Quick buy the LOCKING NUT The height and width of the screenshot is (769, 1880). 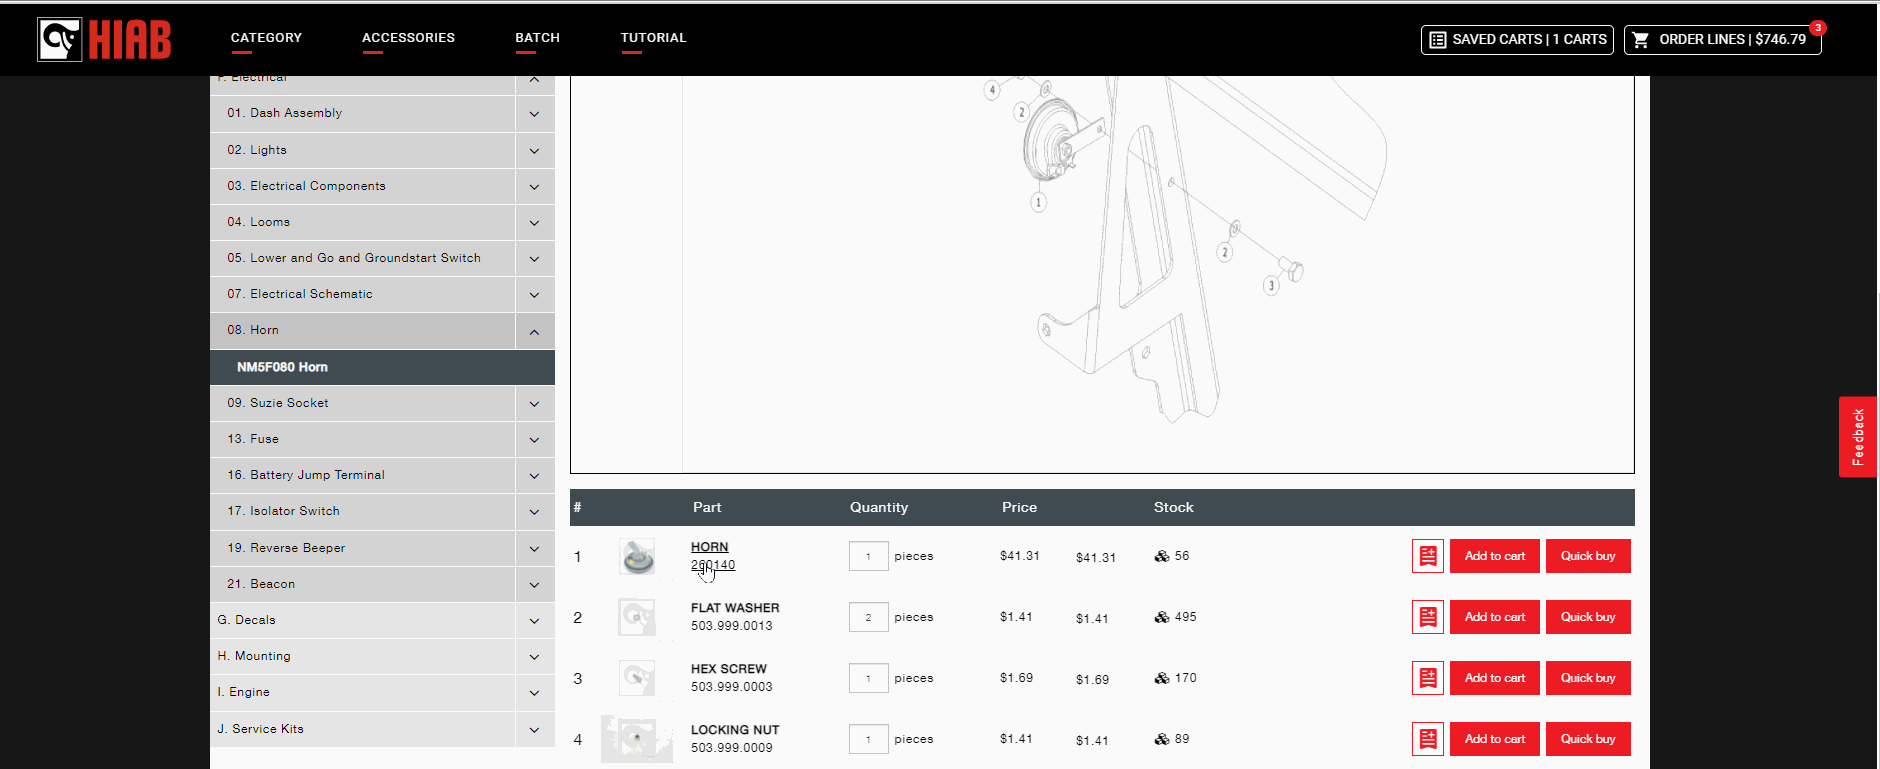pyautogui.click(x=1588, y=739)
